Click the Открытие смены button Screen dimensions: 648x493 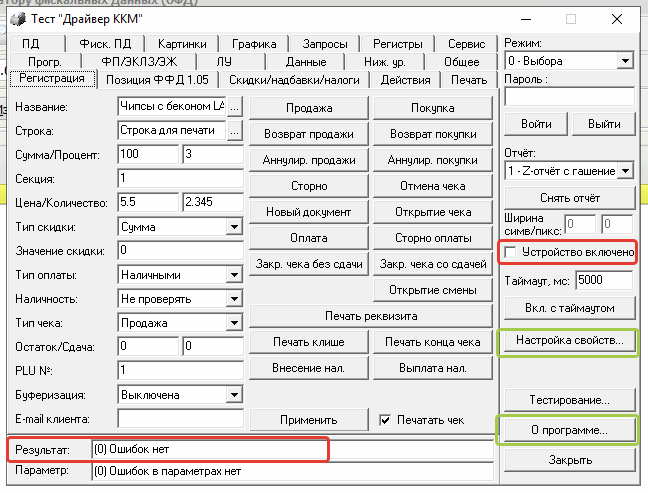433,290
